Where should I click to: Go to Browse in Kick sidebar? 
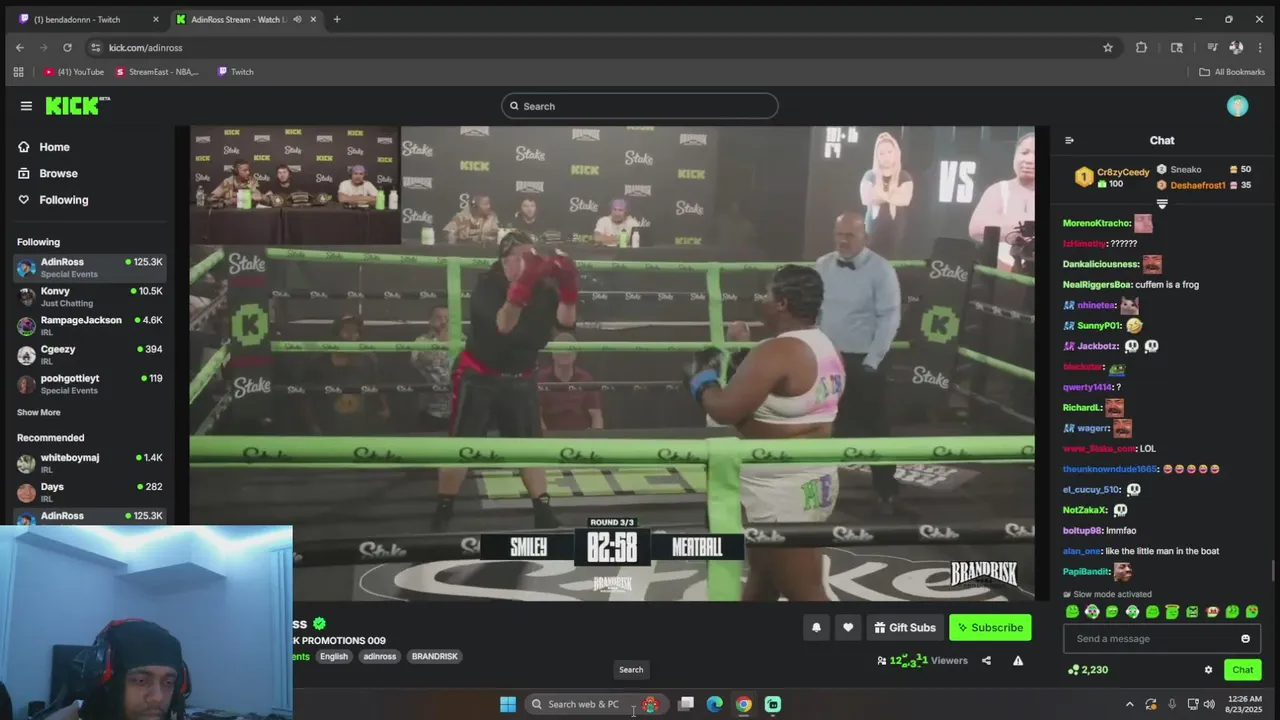[x=48, y=173]
